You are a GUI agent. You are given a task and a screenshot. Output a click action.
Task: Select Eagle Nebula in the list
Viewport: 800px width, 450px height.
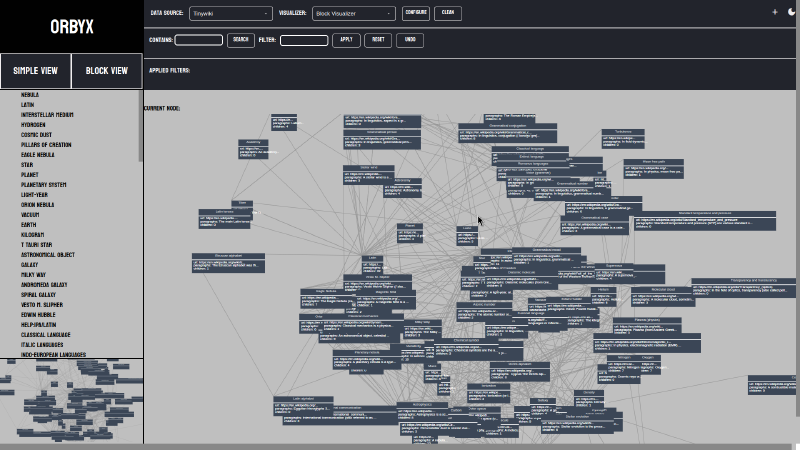point(37,155)
